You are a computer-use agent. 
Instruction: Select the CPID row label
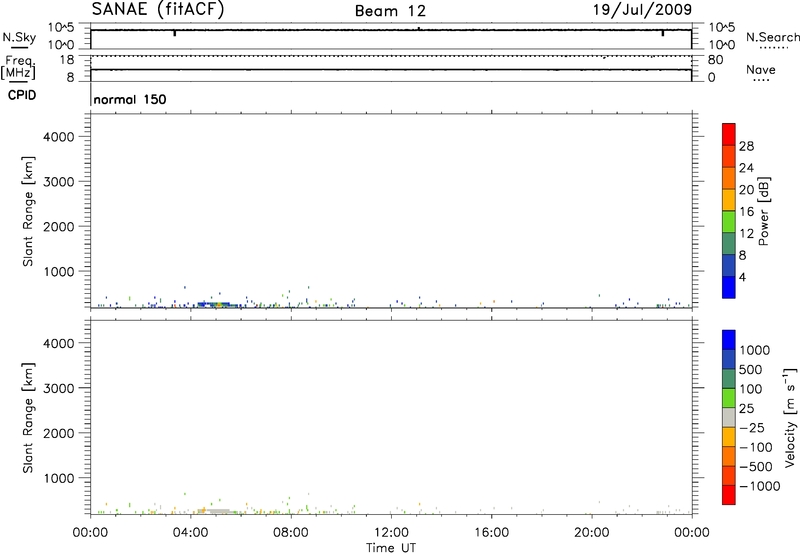[x=22, y=95]
